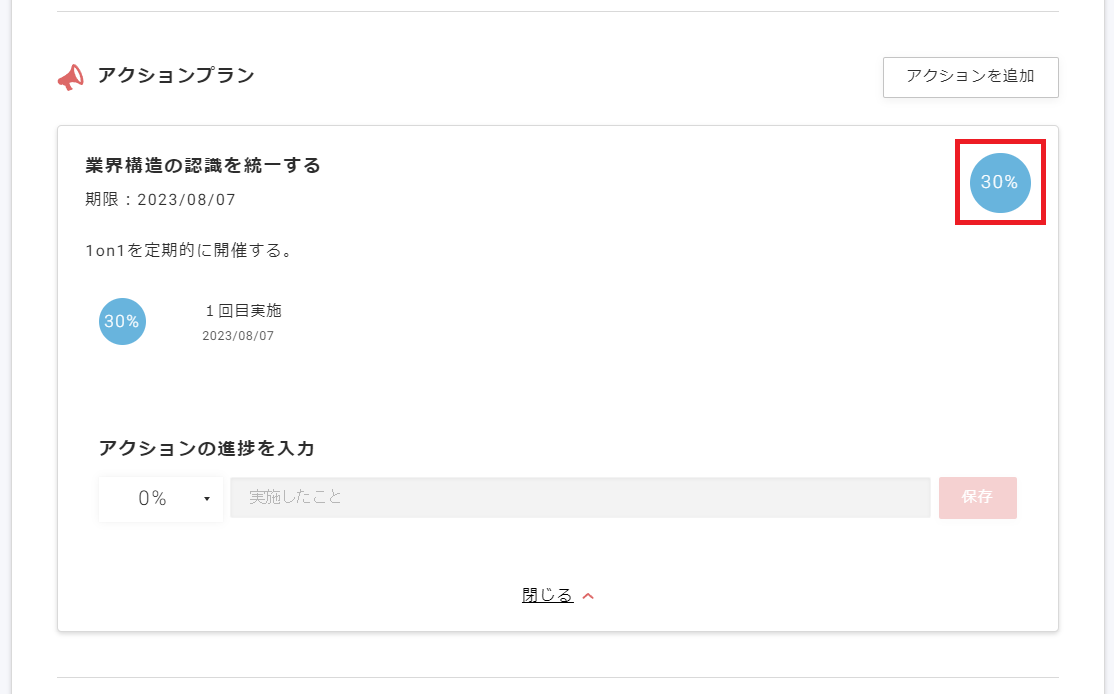Click inside the 実施したこと text field
Image resolution: width=1114 pixels, height=694 pixels.
[580, 497]
